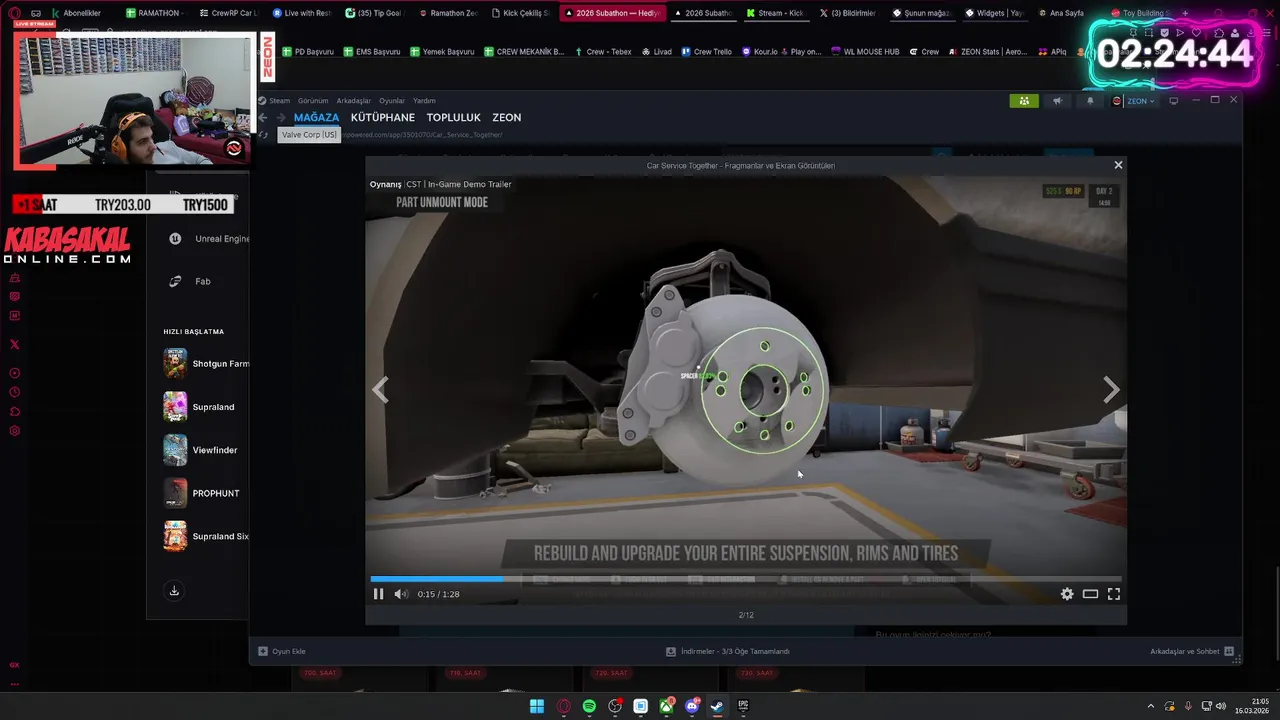Launch PROPHUNT from quick launch list
The width and height of the screenshot is (1280, 720).
click(x=202, y=493)
